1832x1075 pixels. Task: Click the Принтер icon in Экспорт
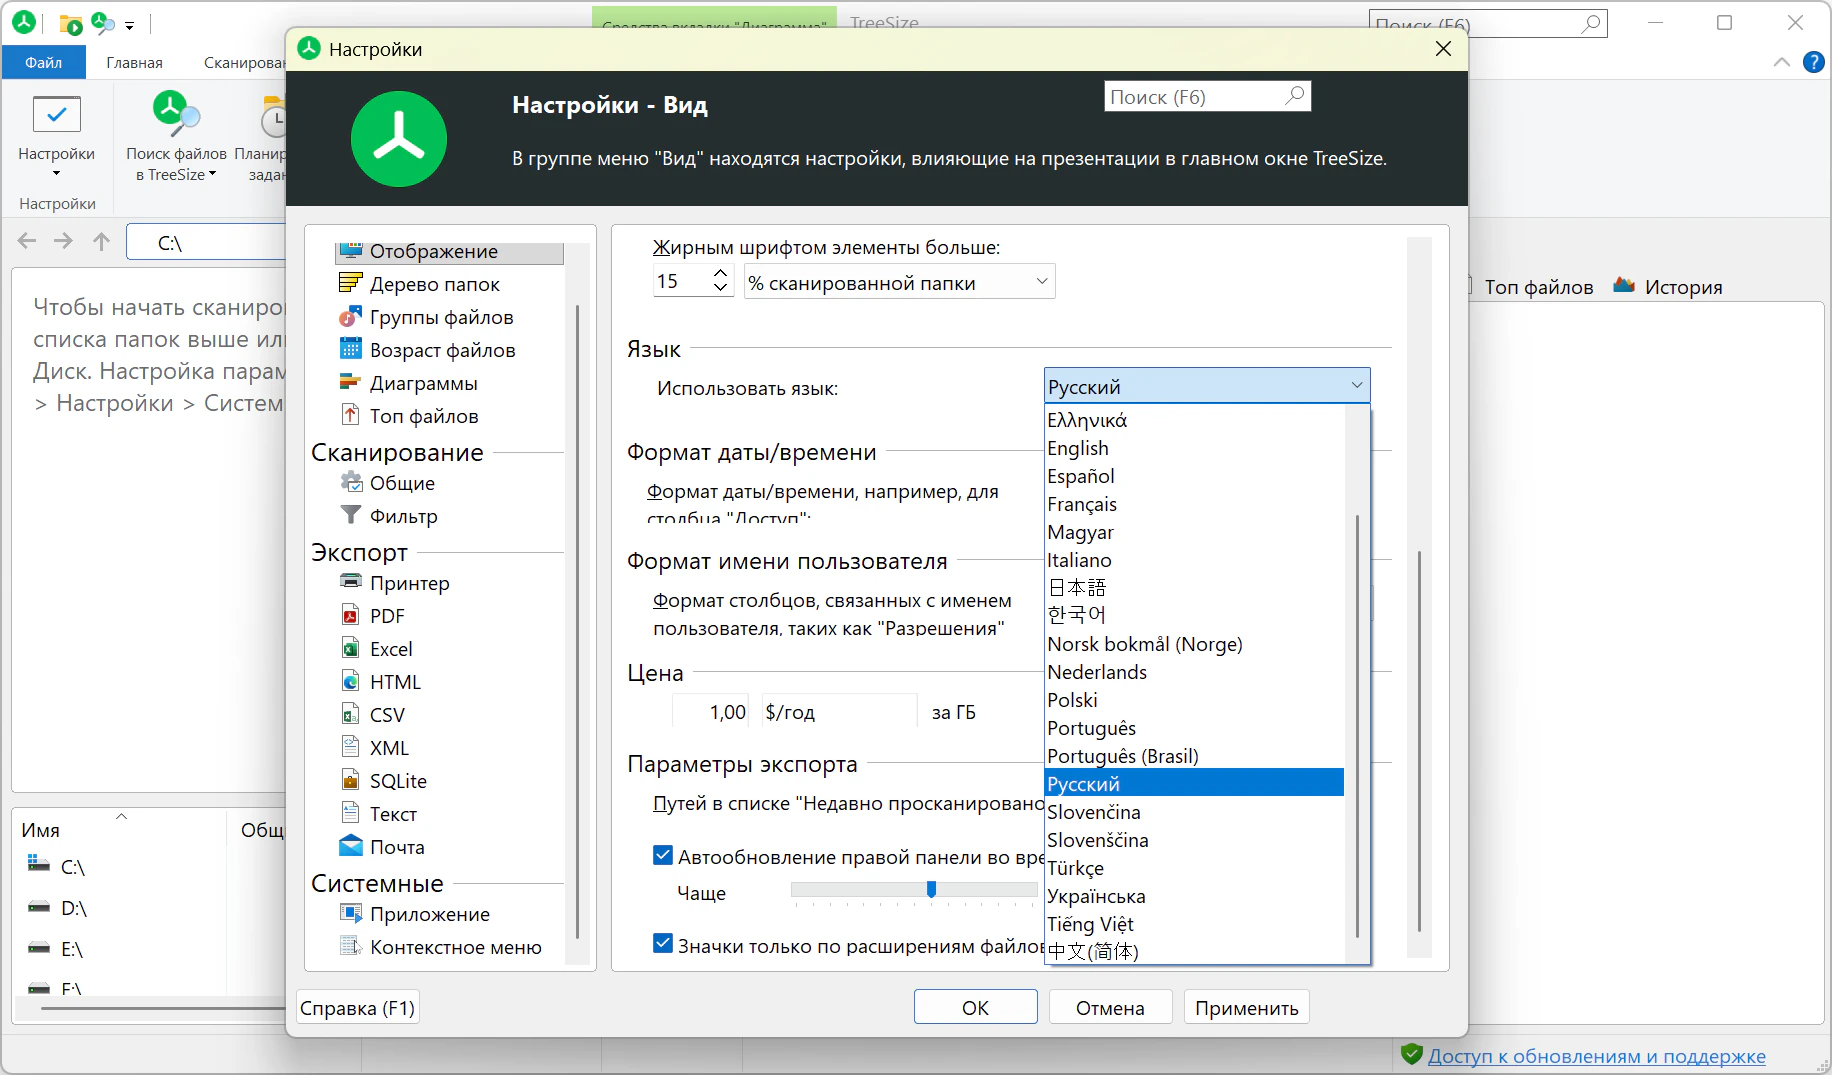pos(350,583)
